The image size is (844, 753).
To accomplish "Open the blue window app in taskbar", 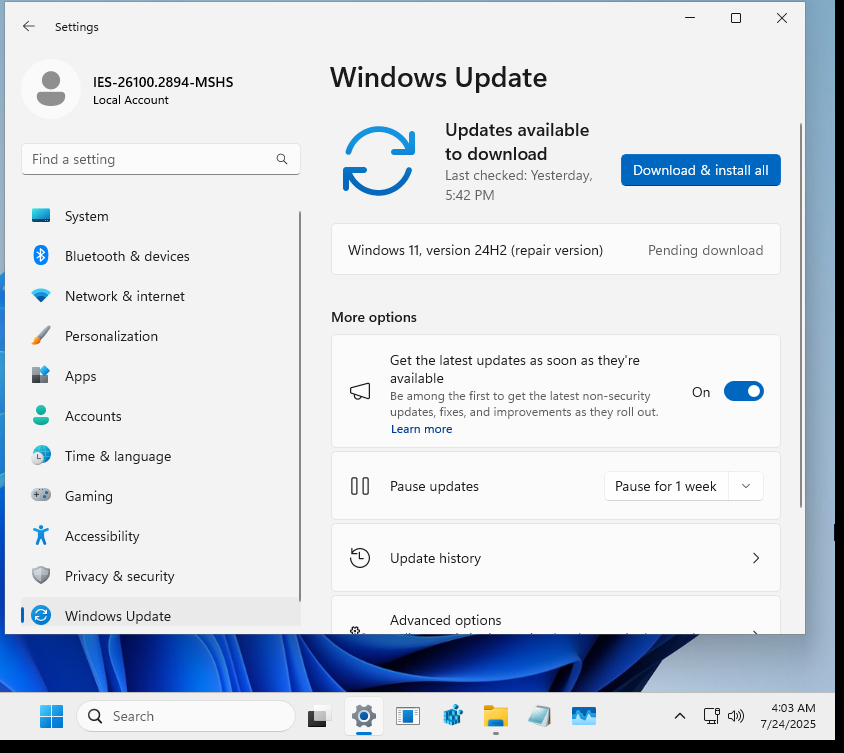I will coord(408,716).
